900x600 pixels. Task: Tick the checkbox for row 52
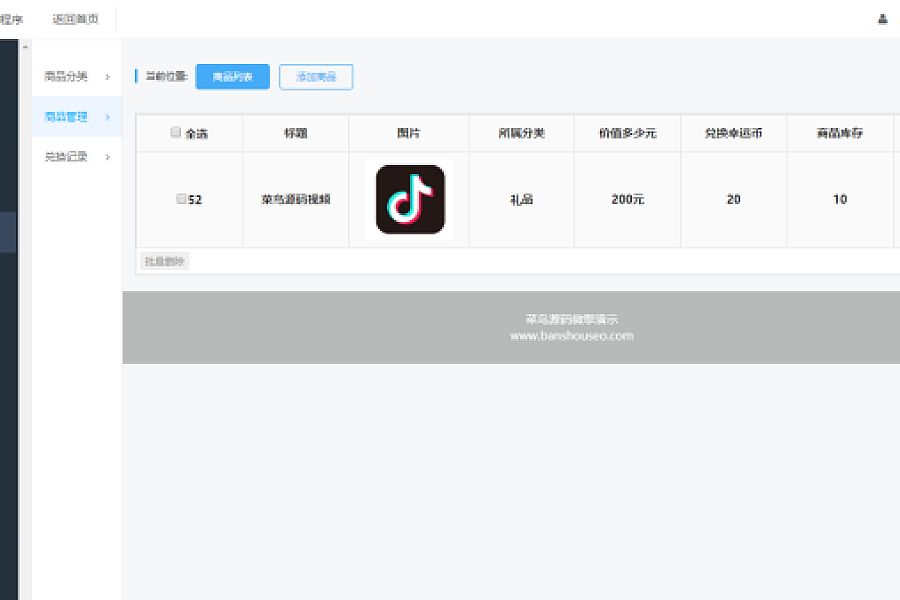(x=181, y=199)
